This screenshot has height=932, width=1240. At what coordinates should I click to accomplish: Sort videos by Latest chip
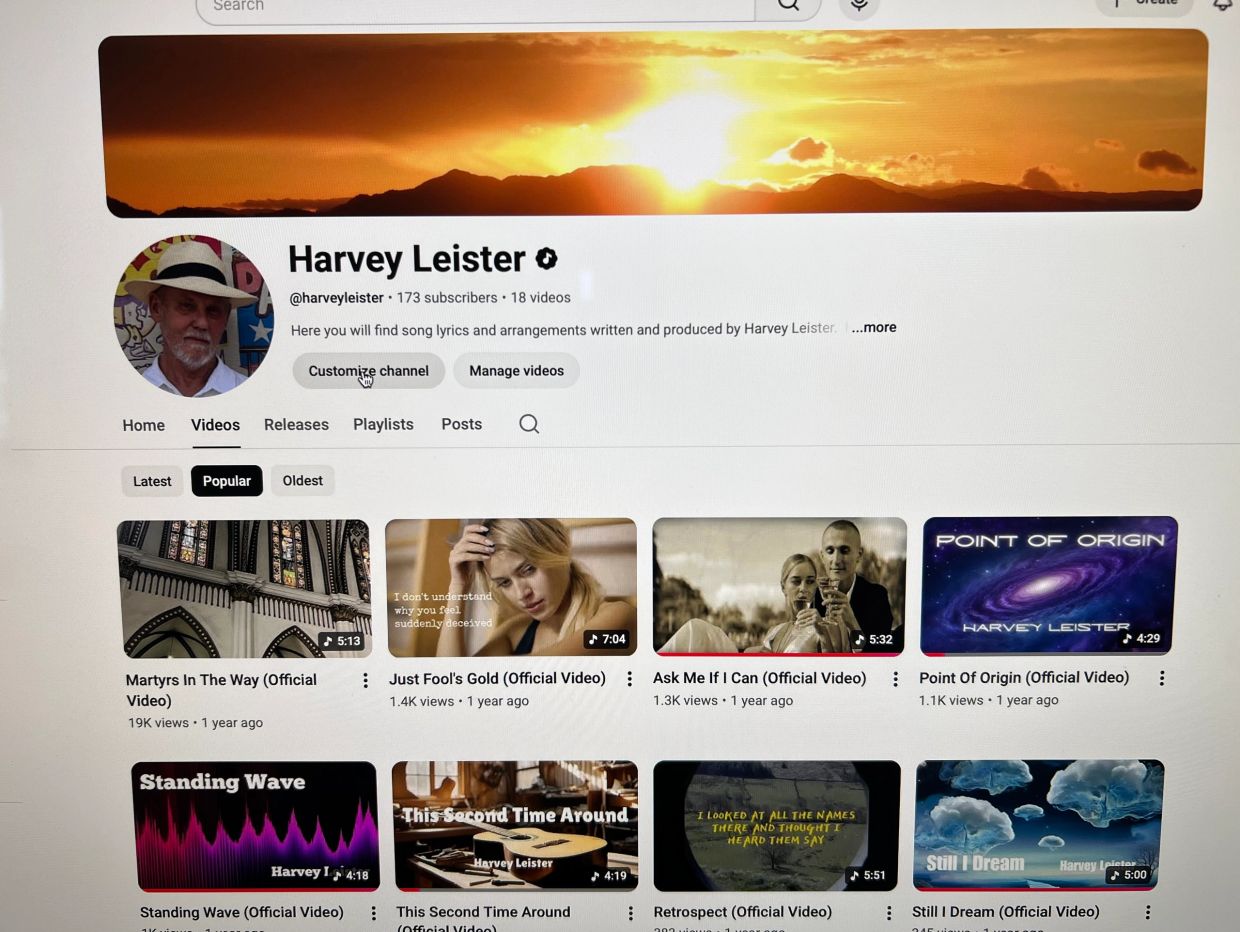[152, 481]
